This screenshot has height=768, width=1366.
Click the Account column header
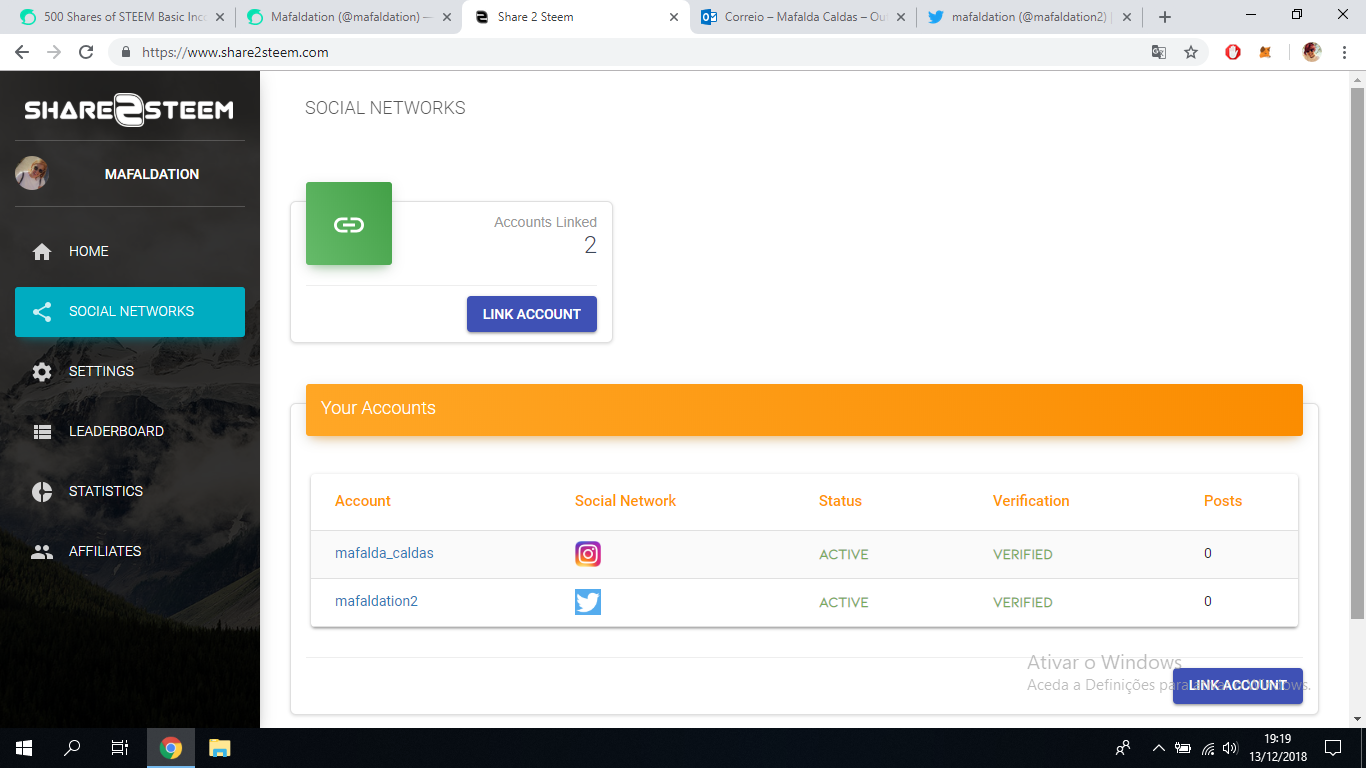(363, 501)
